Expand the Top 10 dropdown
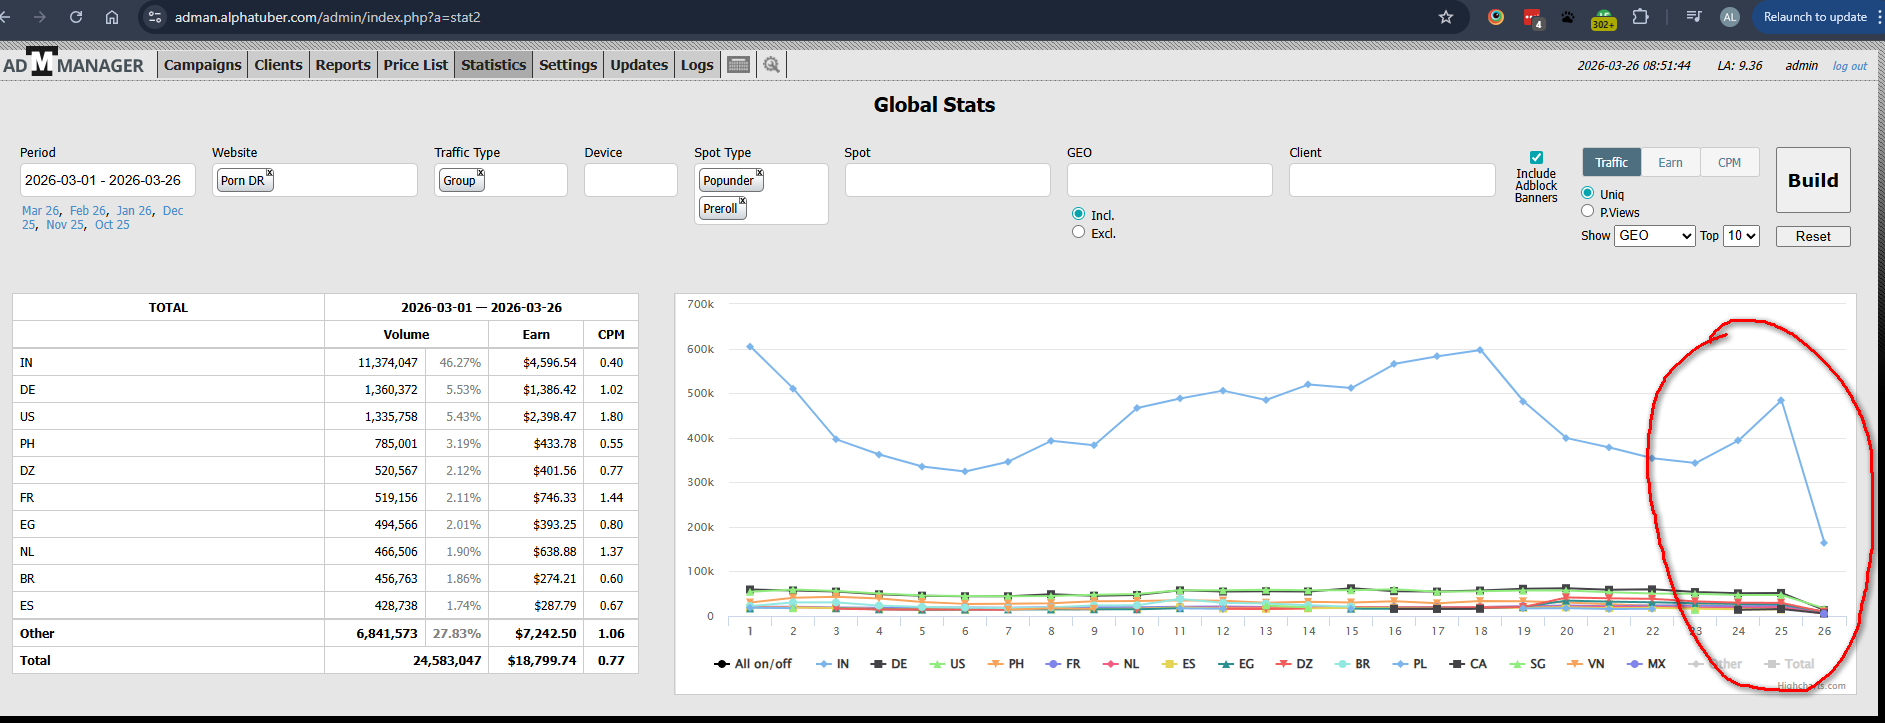 pyautogui.click(x=1741, y=236)
